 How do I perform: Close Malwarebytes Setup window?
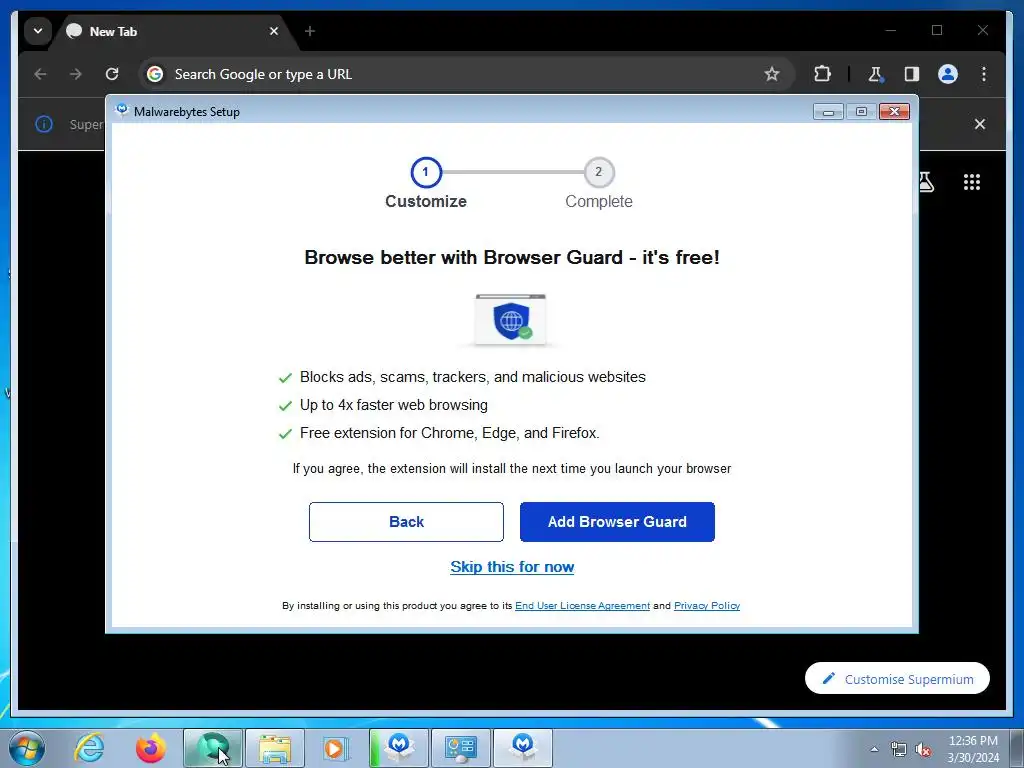click(x=894, y=112)
